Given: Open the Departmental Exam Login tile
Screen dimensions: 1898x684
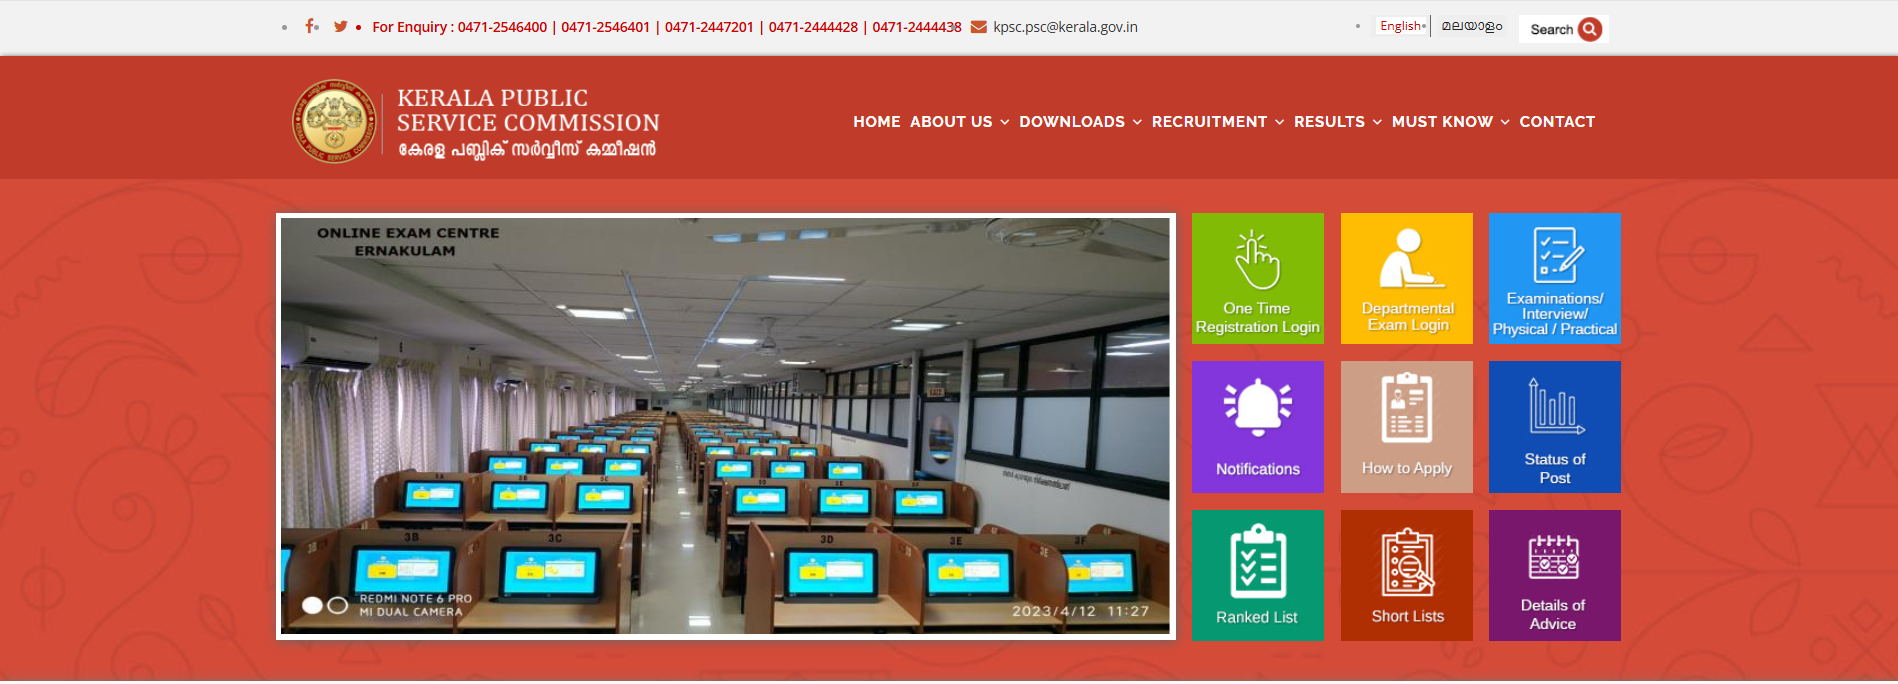Looking at the screenshot, I should (x=1406, y=278).
